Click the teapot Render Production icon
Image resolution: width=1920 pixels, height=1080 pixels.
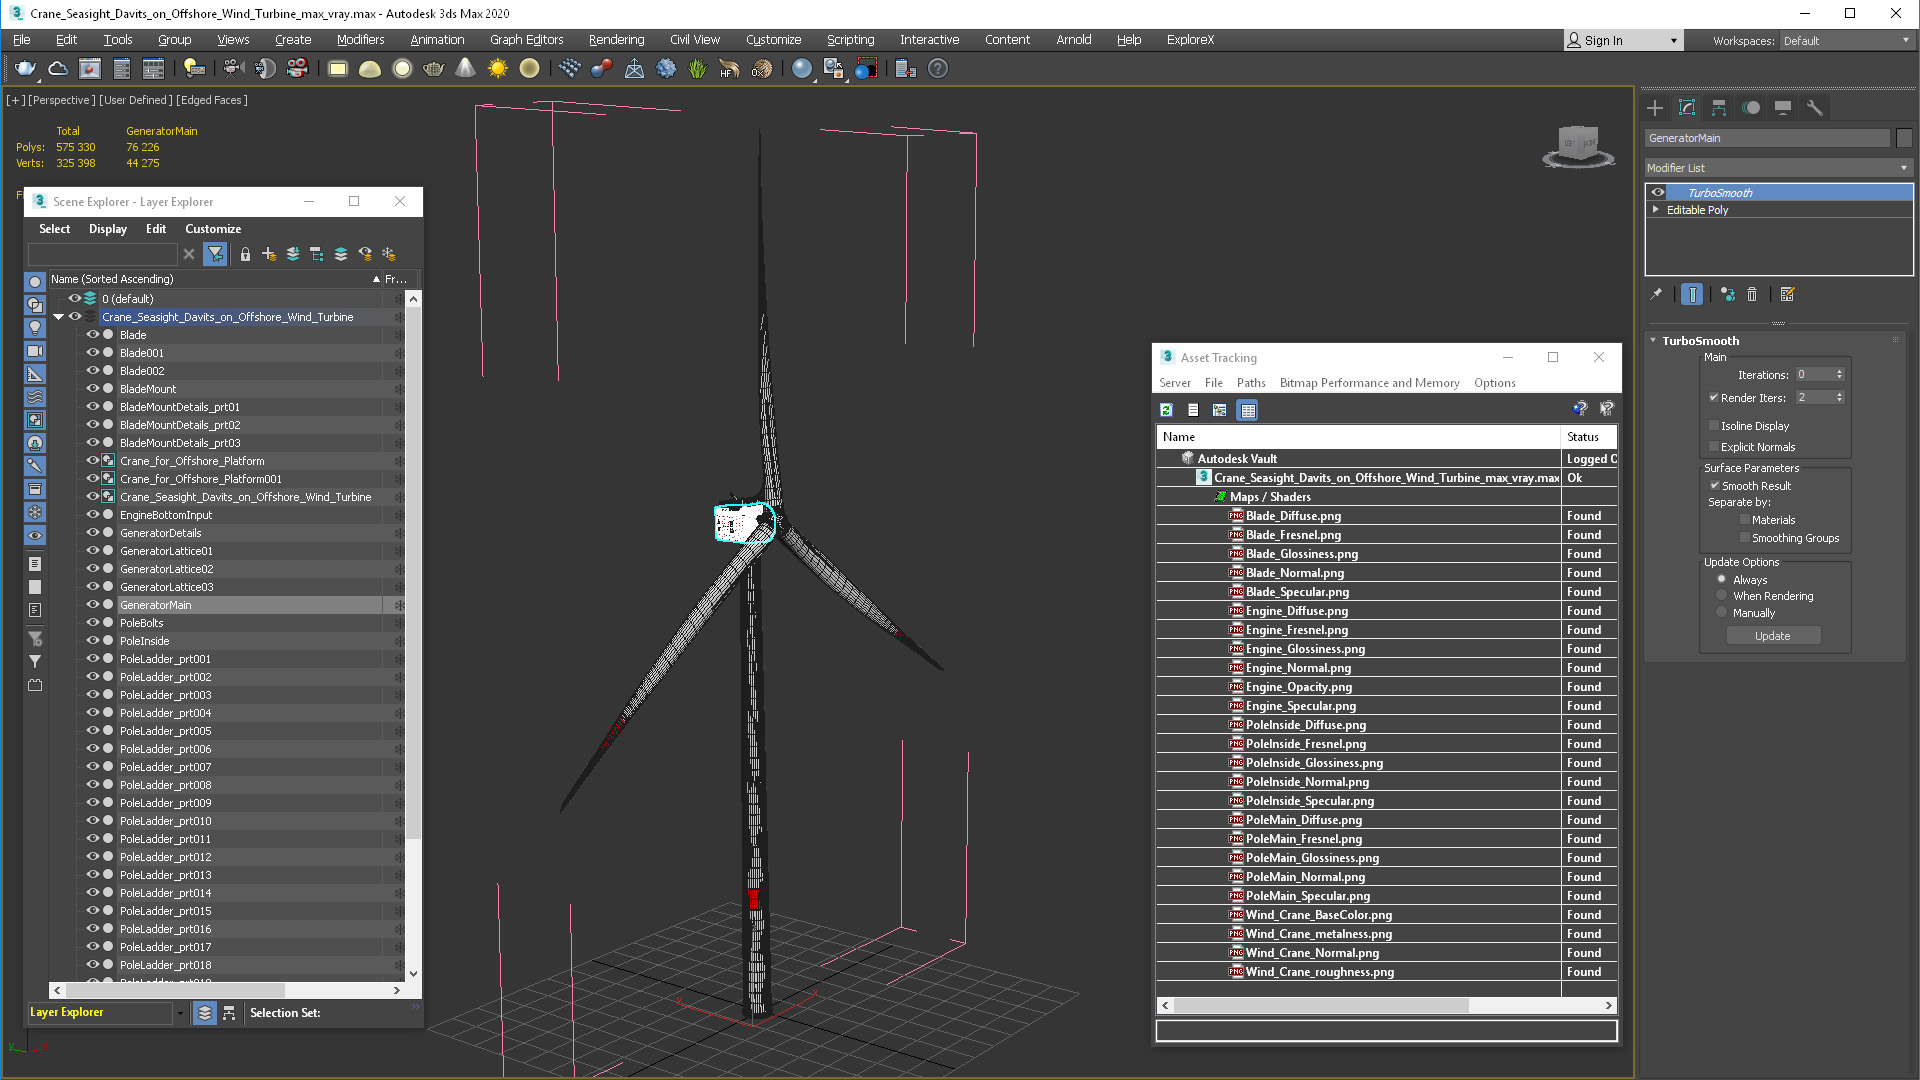26,69
